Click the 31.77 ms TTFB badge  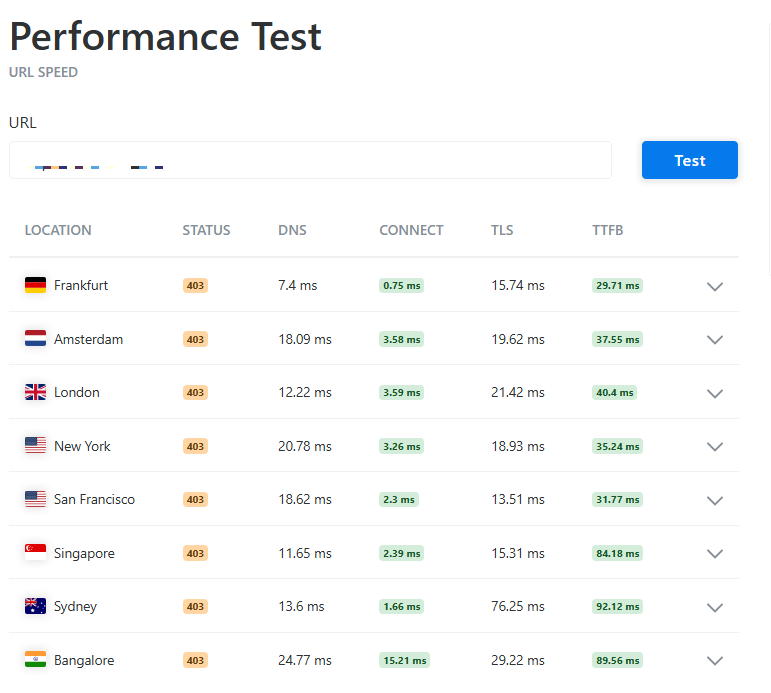(x=617, y=500)
